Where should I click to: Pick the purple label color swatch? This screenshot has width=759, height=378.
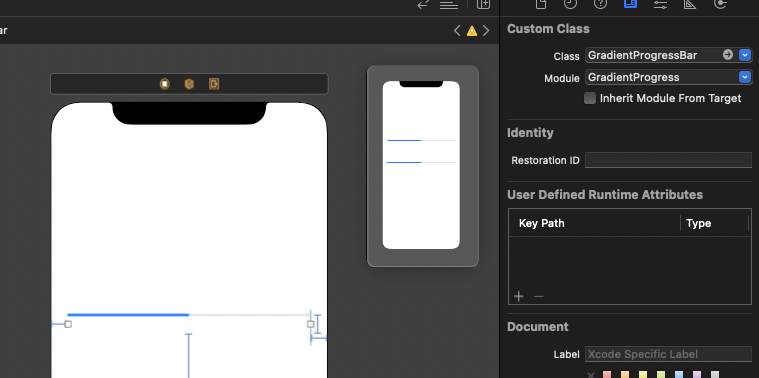point(697,375)
